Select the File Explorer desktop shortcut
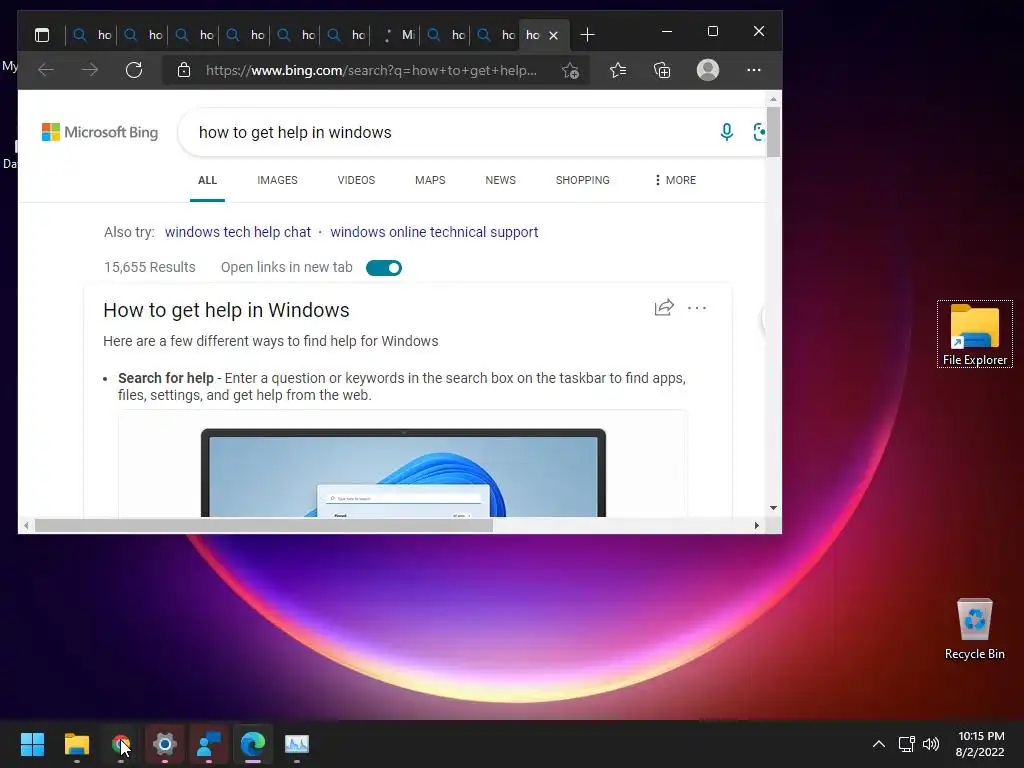 [x=974, y=334]
